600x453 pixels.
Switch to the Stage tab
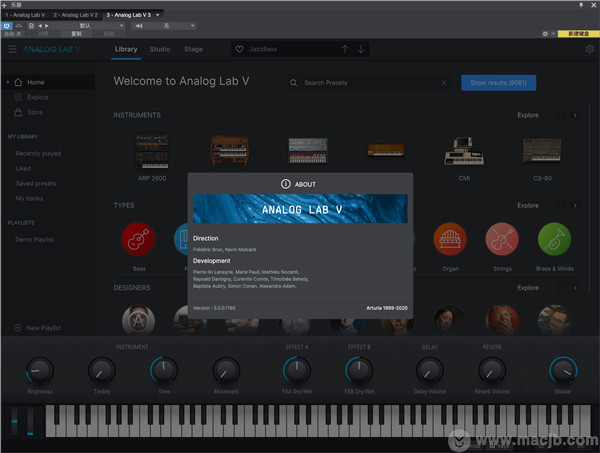(194, 49)
